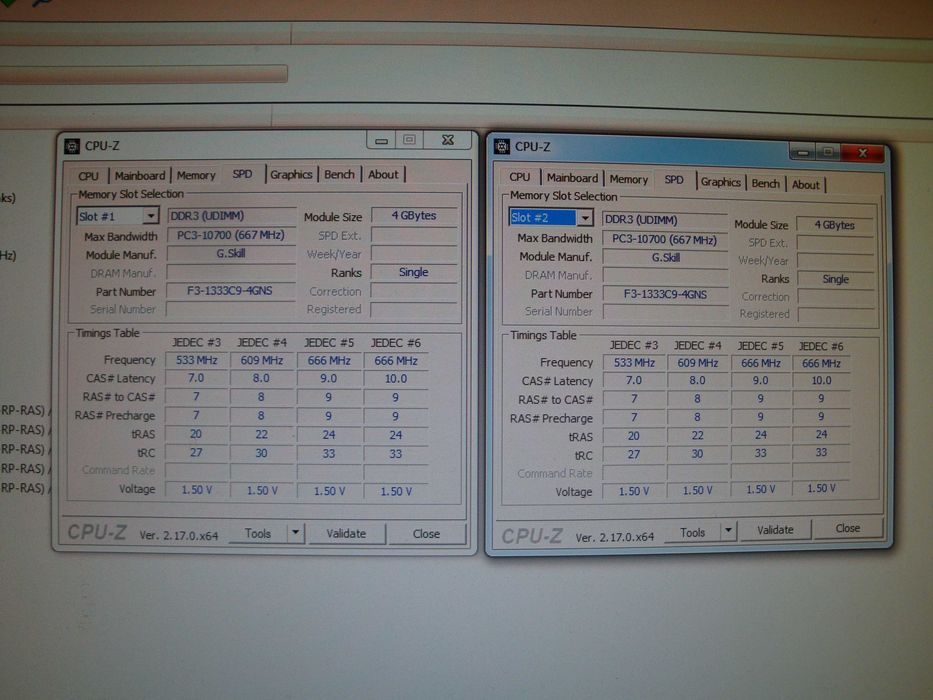This screenshot has width=933, height=700.
Task: Click the progress bar in the background window
Action: click(x=143, y=74)
